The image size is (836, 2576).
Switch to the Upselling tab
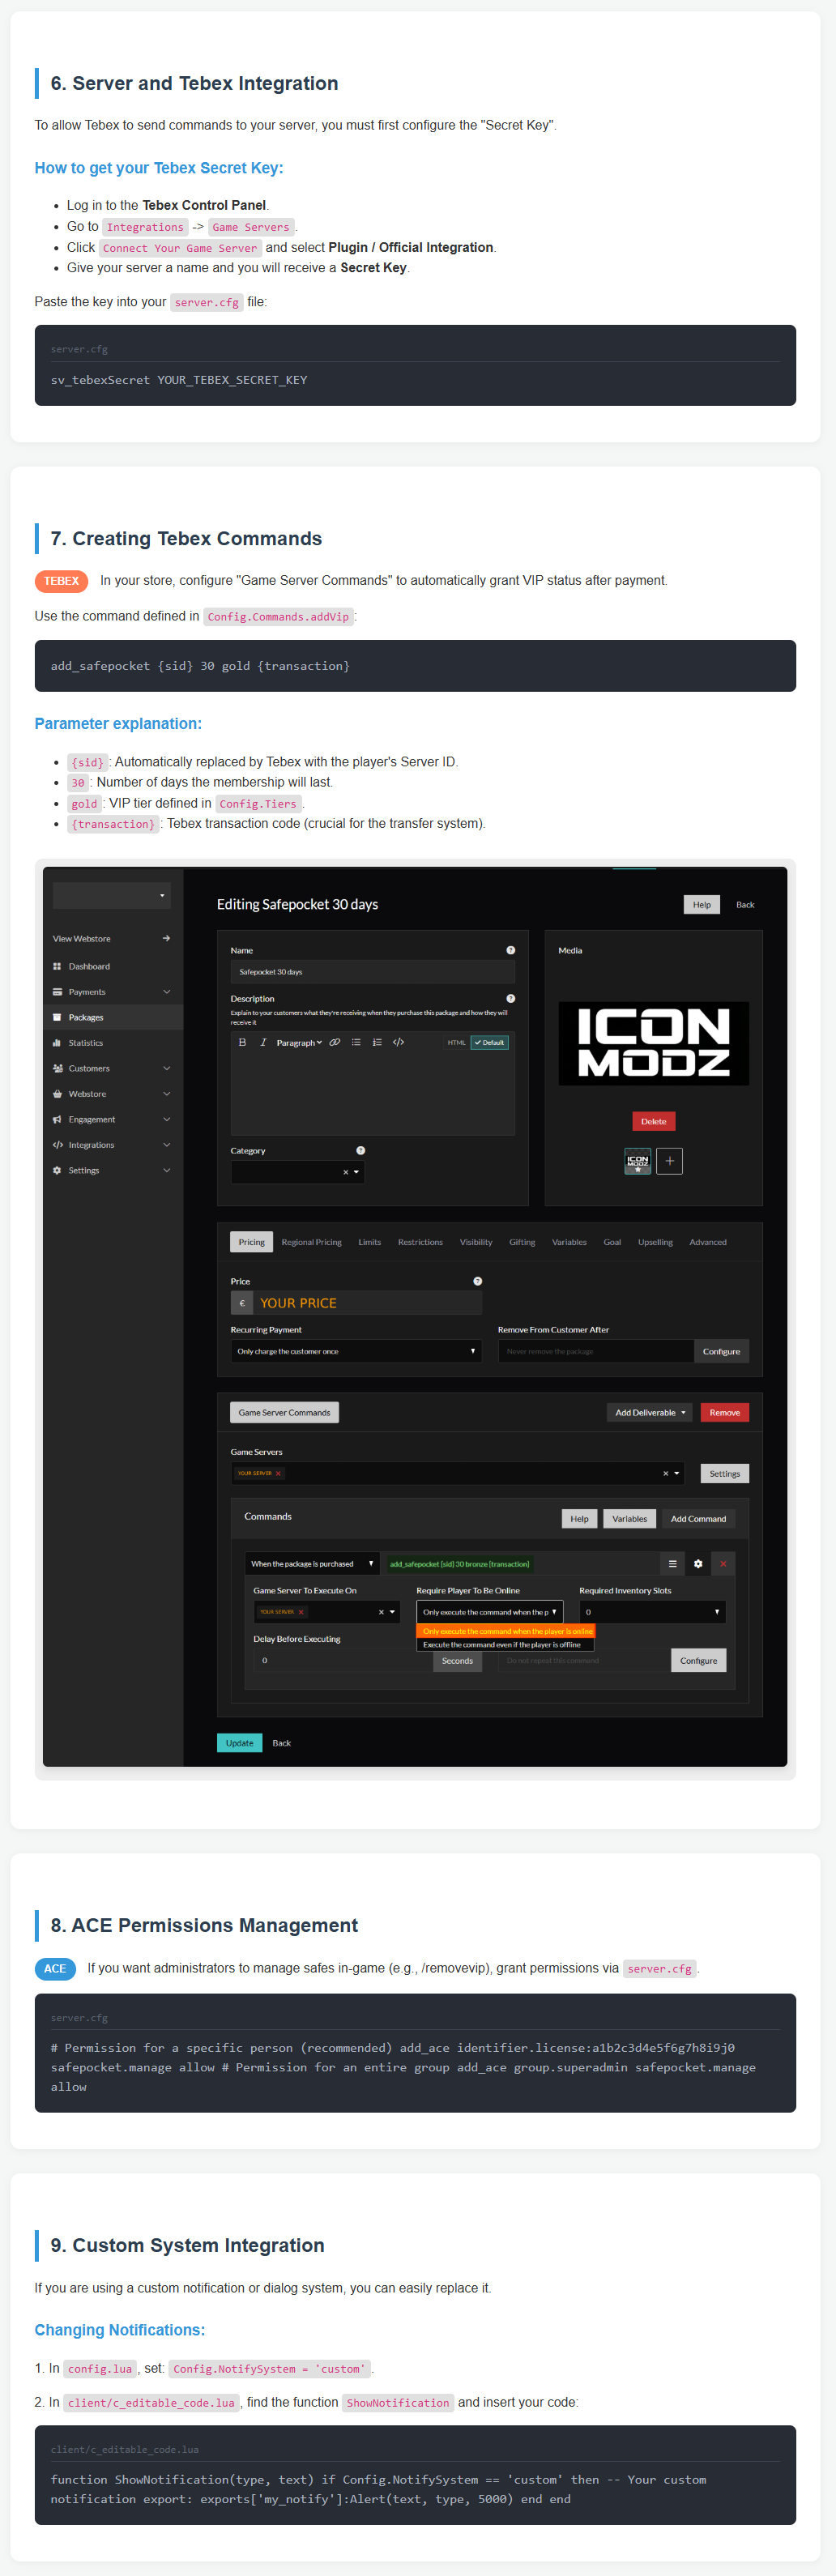click(655, 1242)
